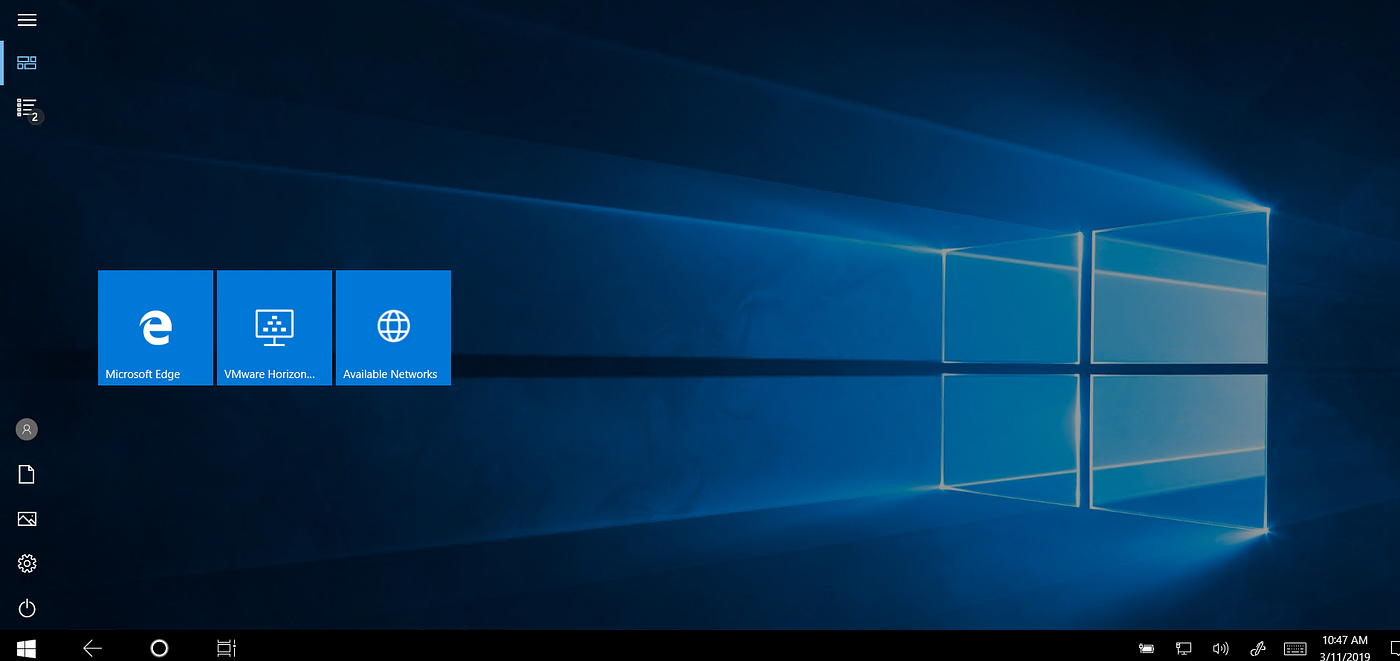1400x661 pixels.
Task: Launch VMware Horizon Client from its tile
Action: pyautogui.click(x=274, y=327)
